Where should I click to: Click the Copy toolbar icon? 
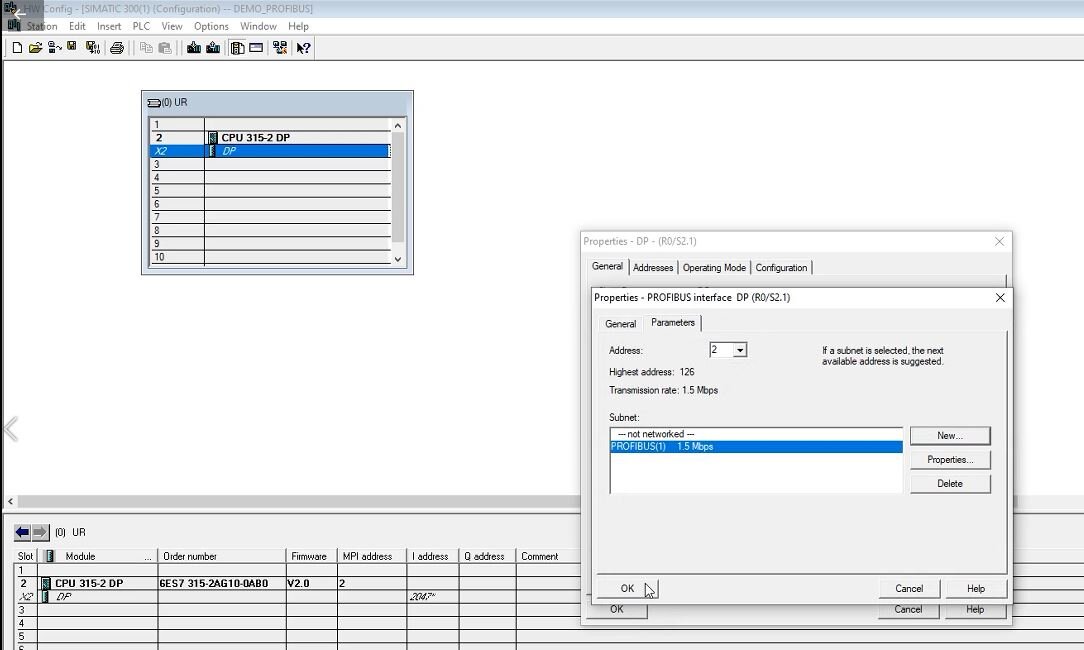pyautogui.click(x=146, y=48)
